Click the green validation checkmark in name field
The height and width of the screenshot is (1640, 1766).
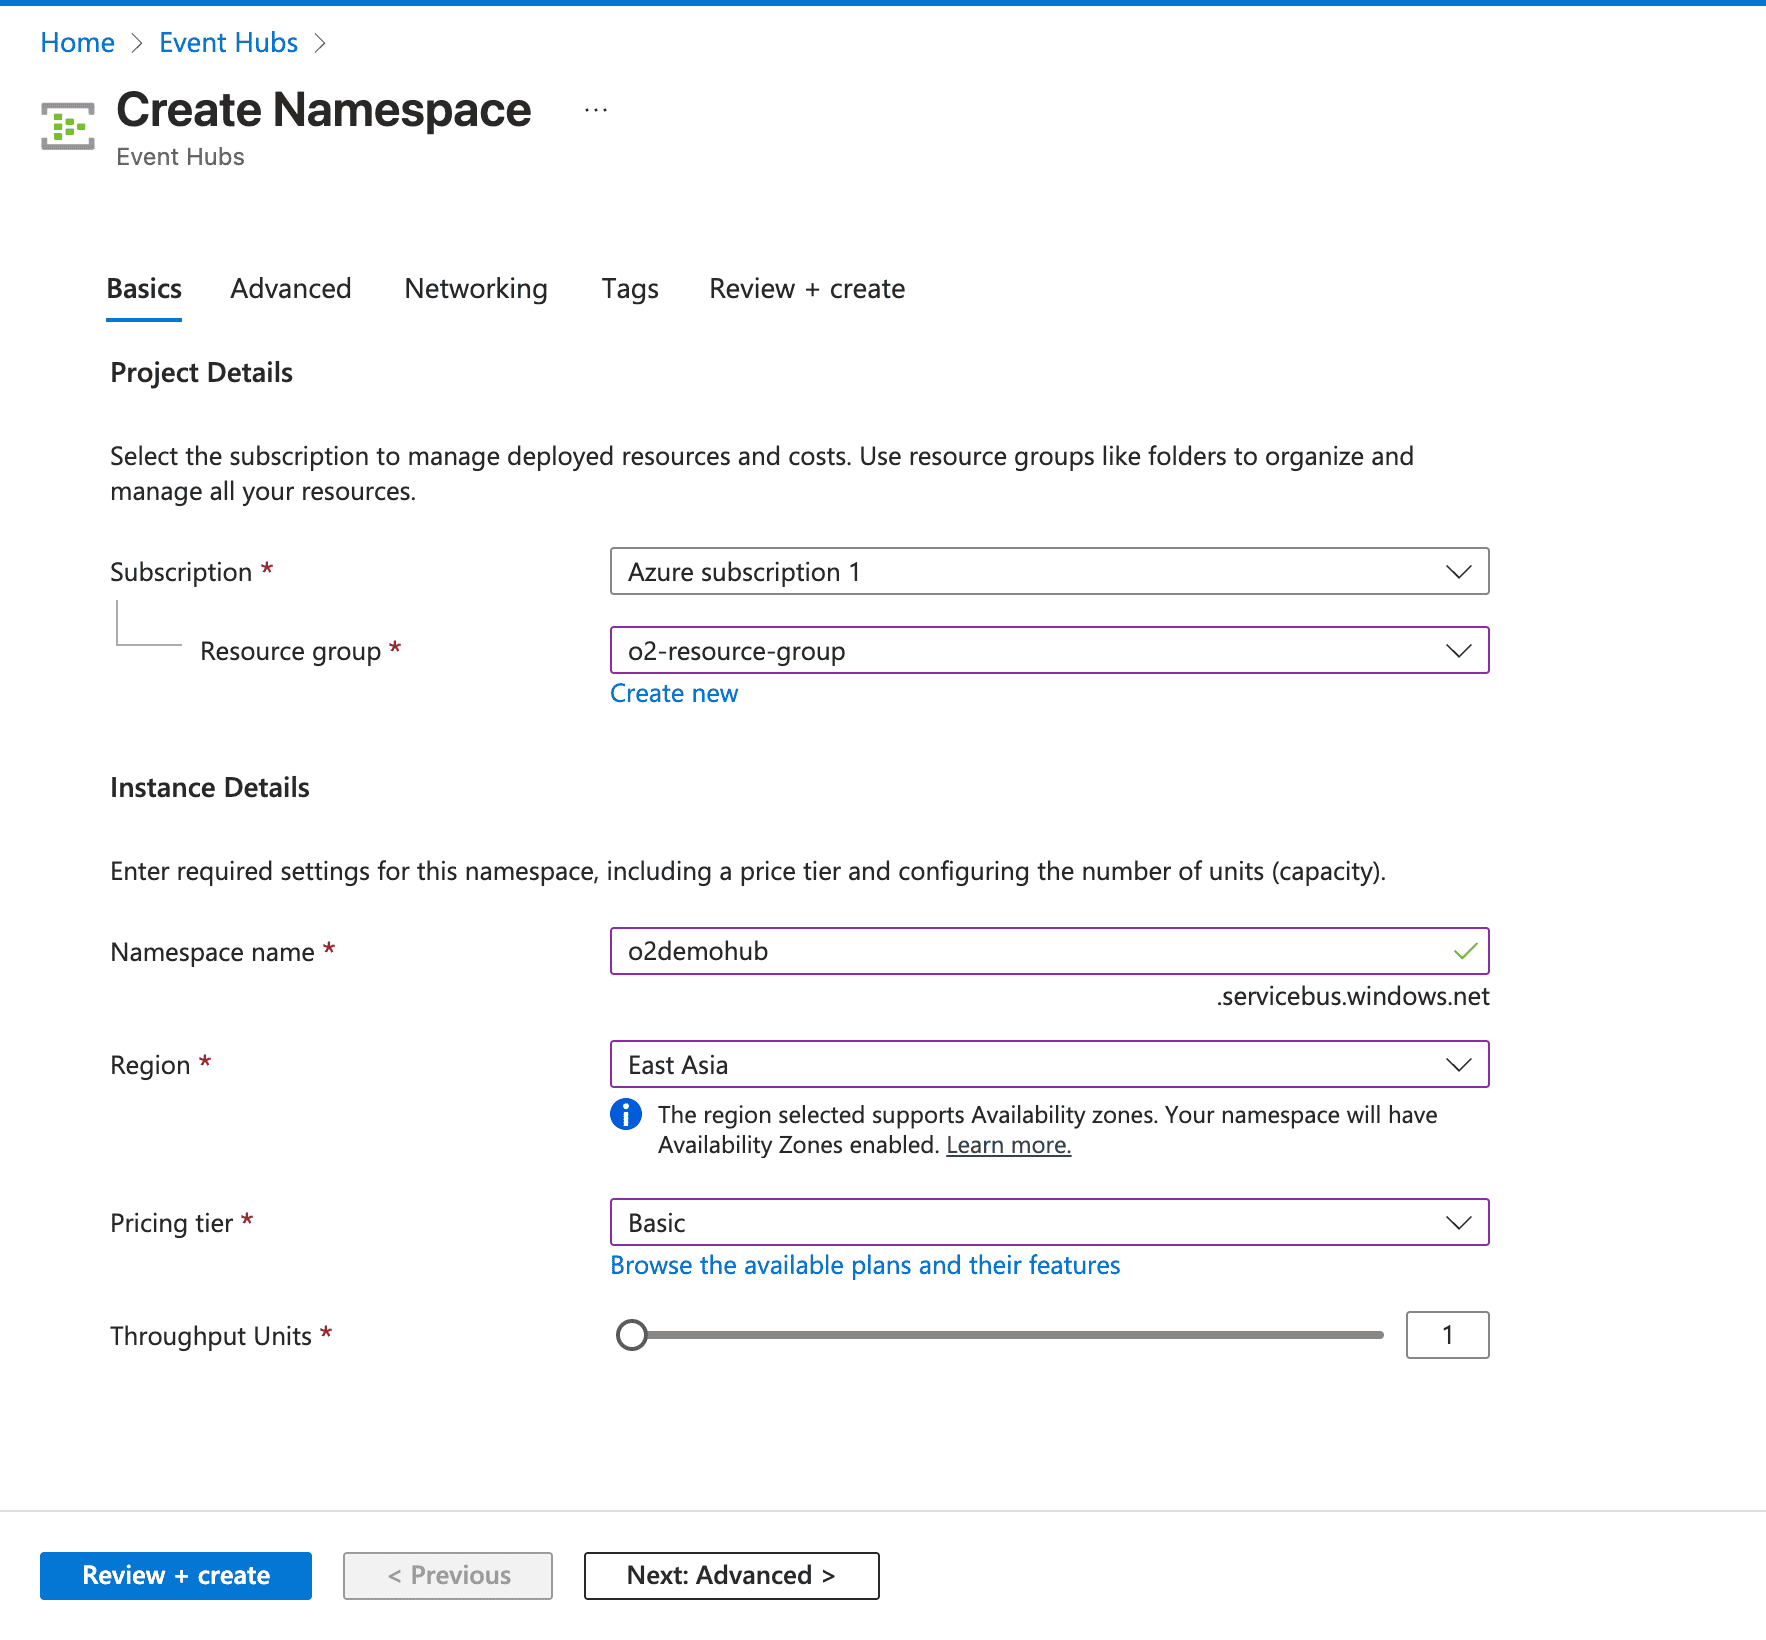click(x=1464, y=951)
